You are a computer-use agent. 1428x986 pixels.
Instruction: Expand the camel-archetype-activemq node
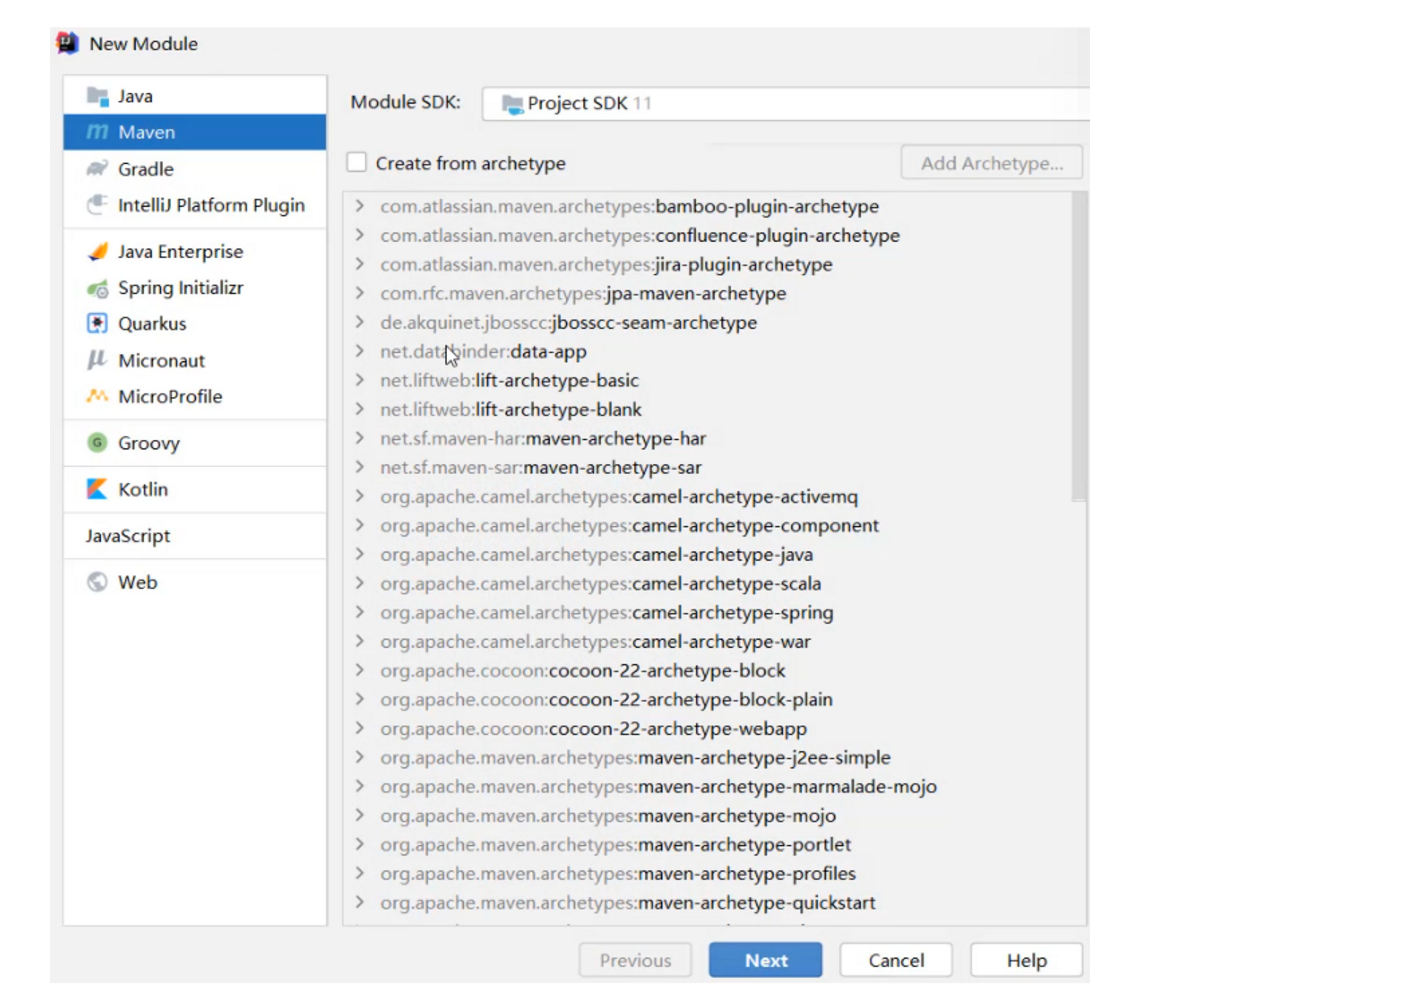(359, 496)
